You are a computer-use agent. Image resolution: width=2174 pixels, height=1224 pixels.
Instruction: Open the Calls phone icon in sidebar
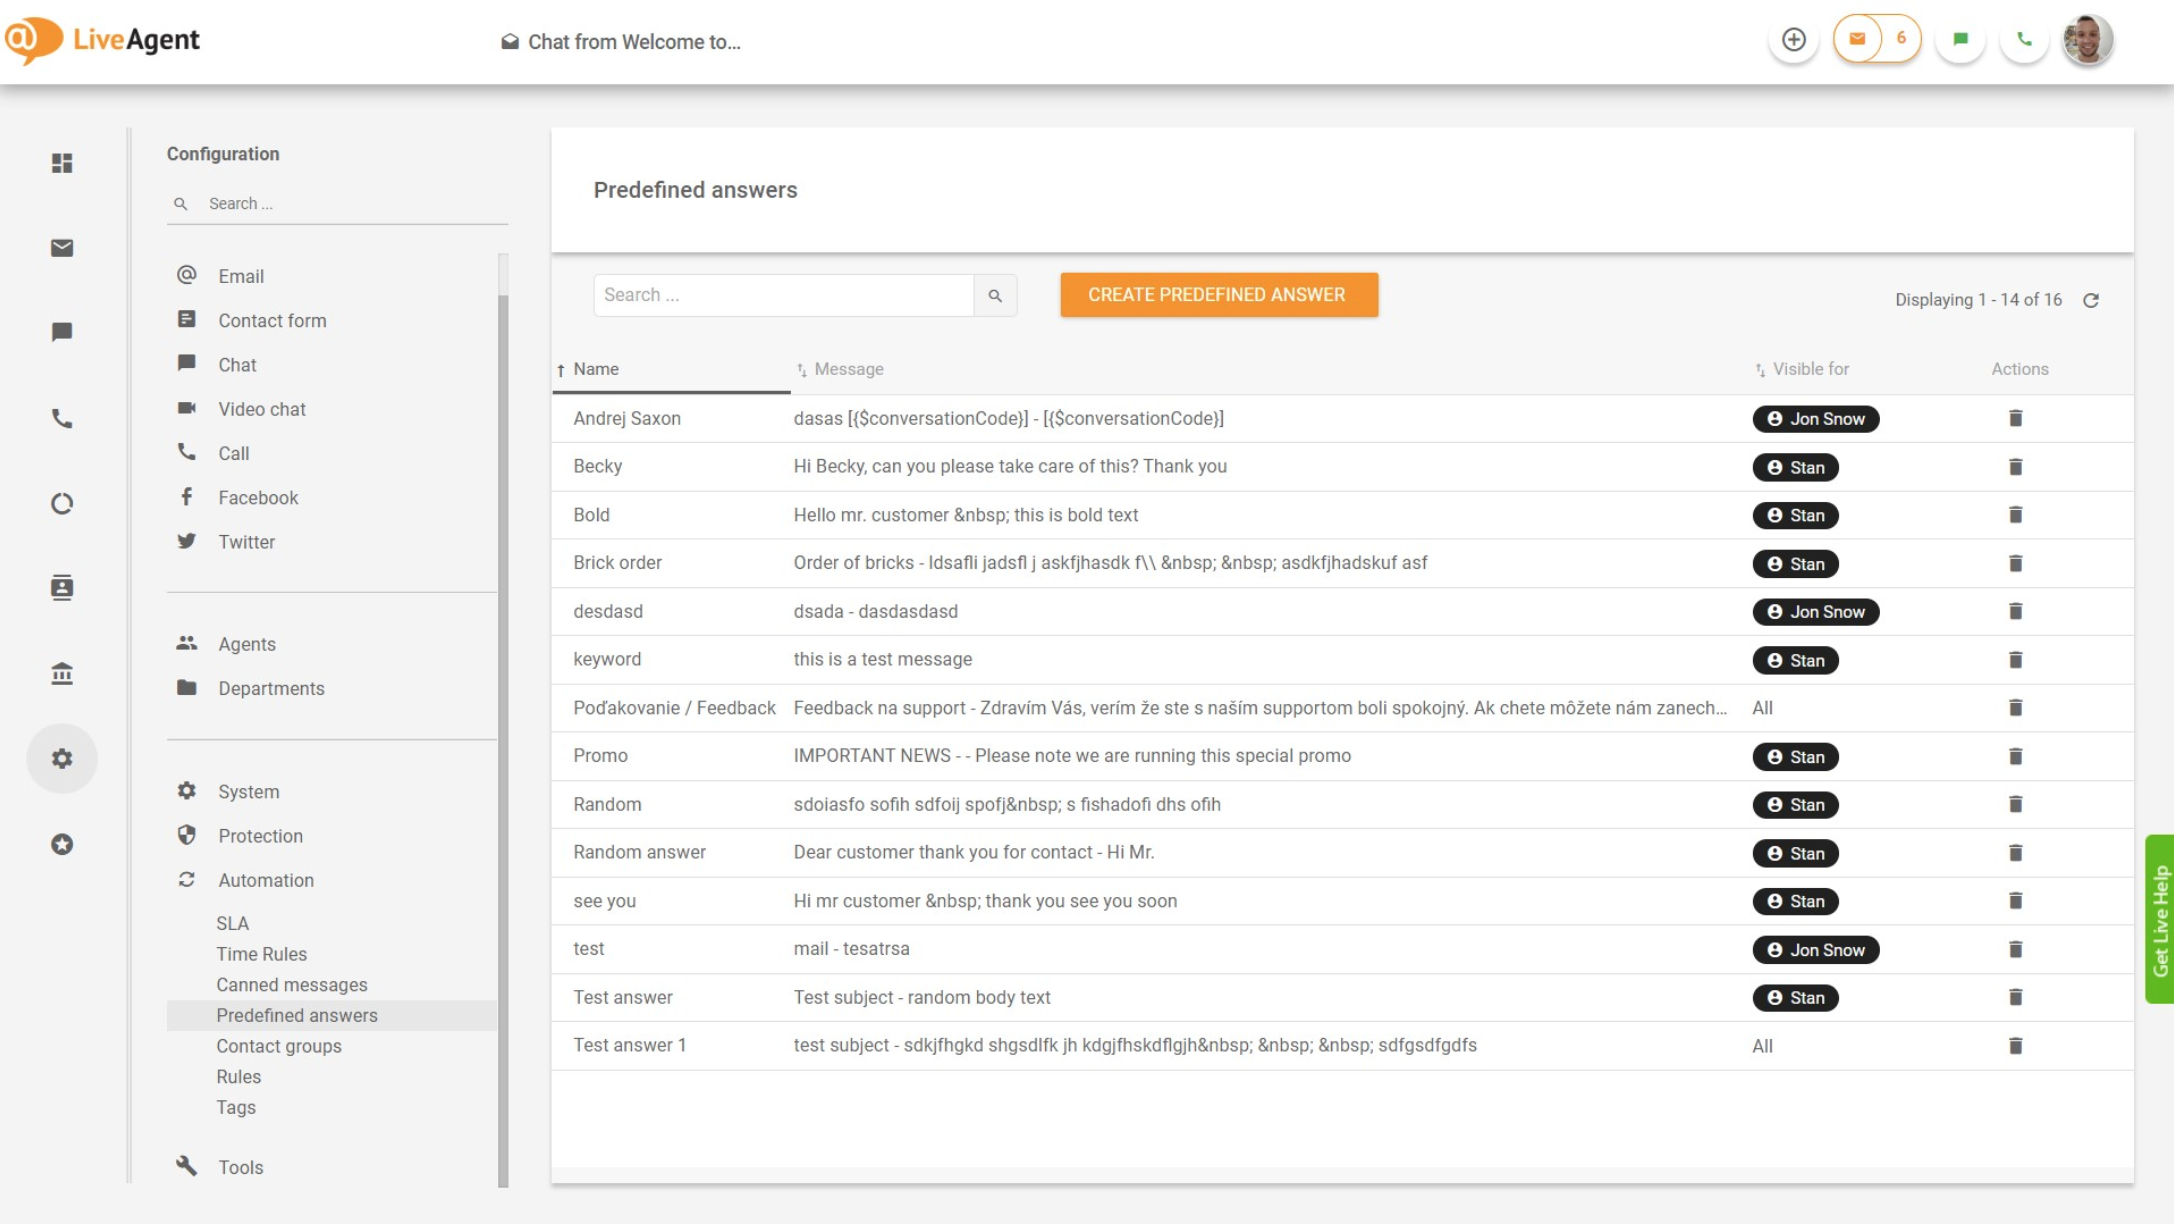click(x=62, y=419)
